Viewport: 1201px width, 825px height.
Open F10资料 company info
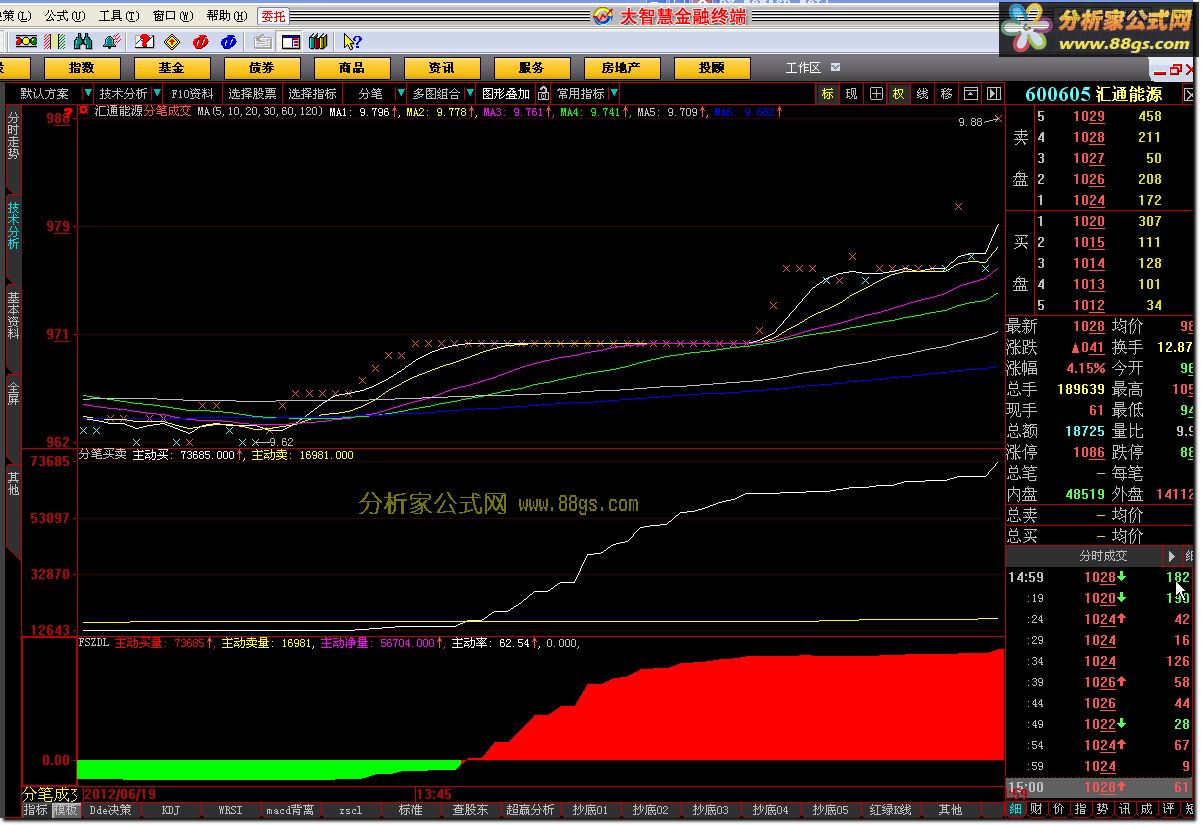pos(192,93)
